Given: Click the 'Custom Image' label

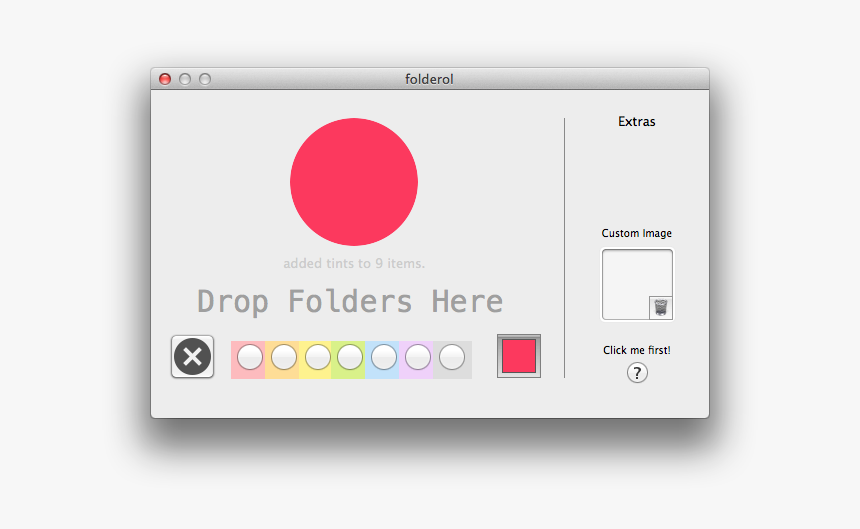Looking at the screenshot, I should 637,234.
